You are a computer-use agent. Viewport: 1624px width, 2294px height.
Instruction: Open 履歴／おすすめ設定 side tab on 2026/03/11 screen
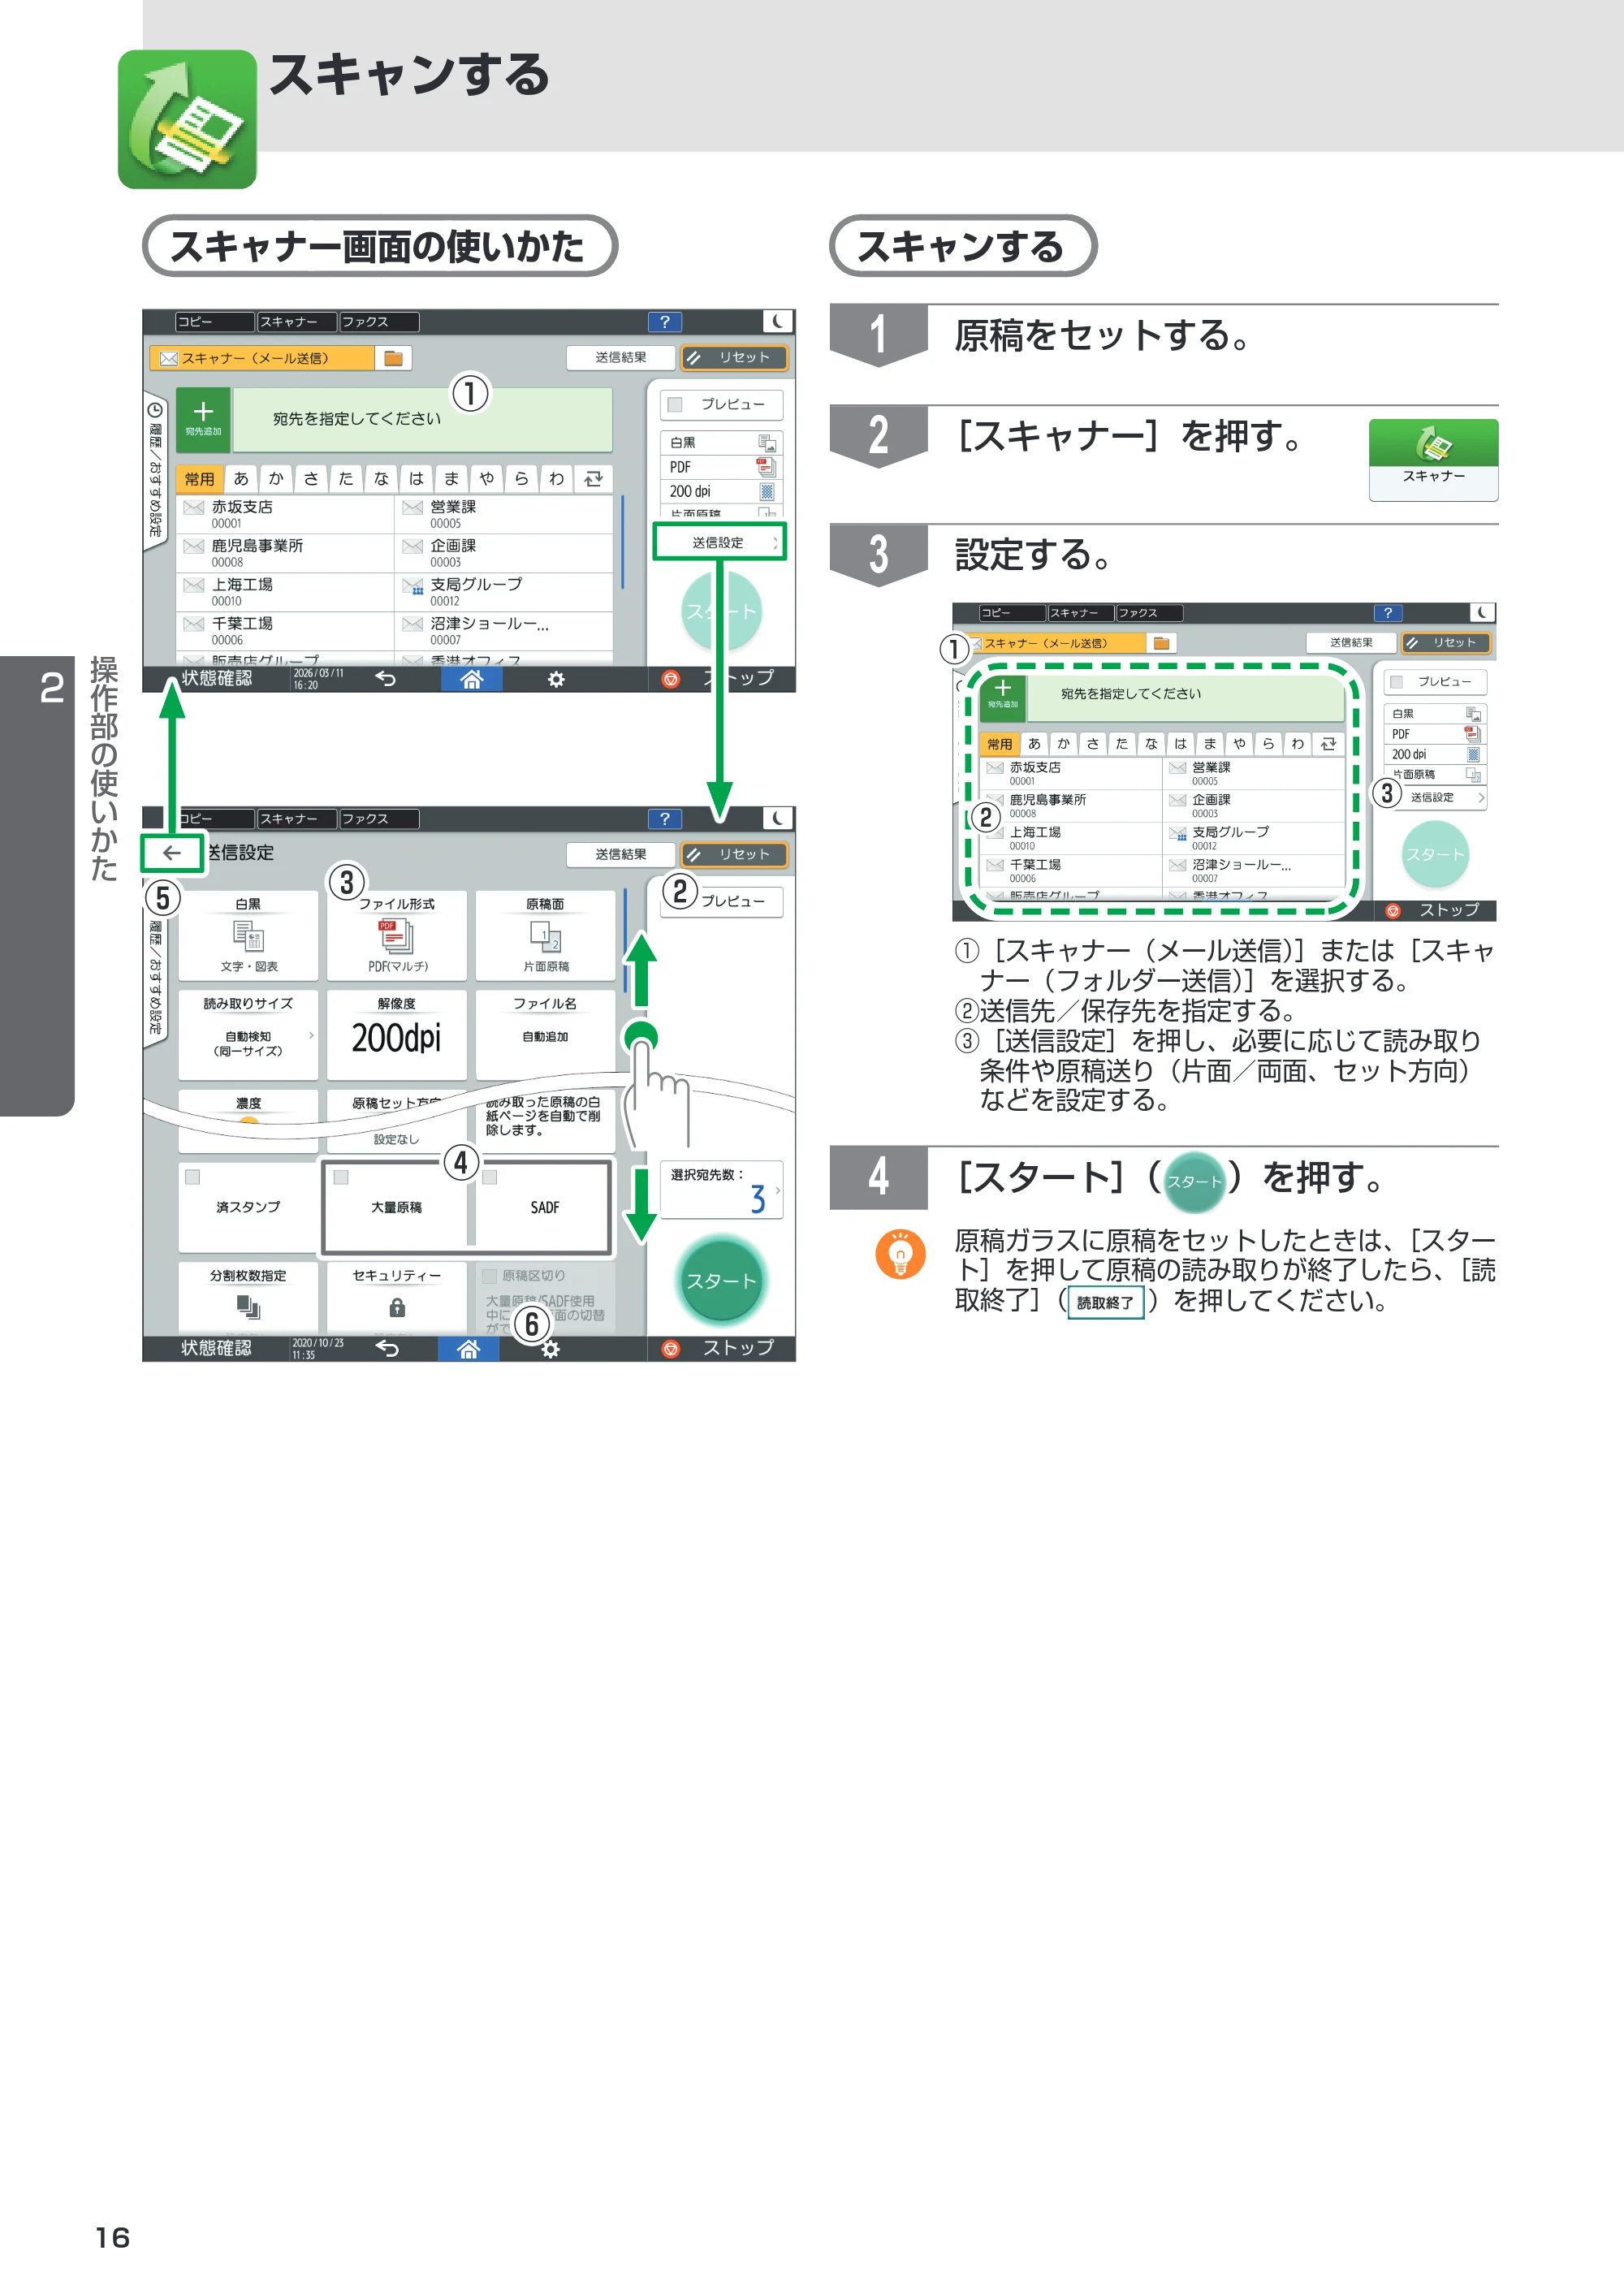(155, 470)
